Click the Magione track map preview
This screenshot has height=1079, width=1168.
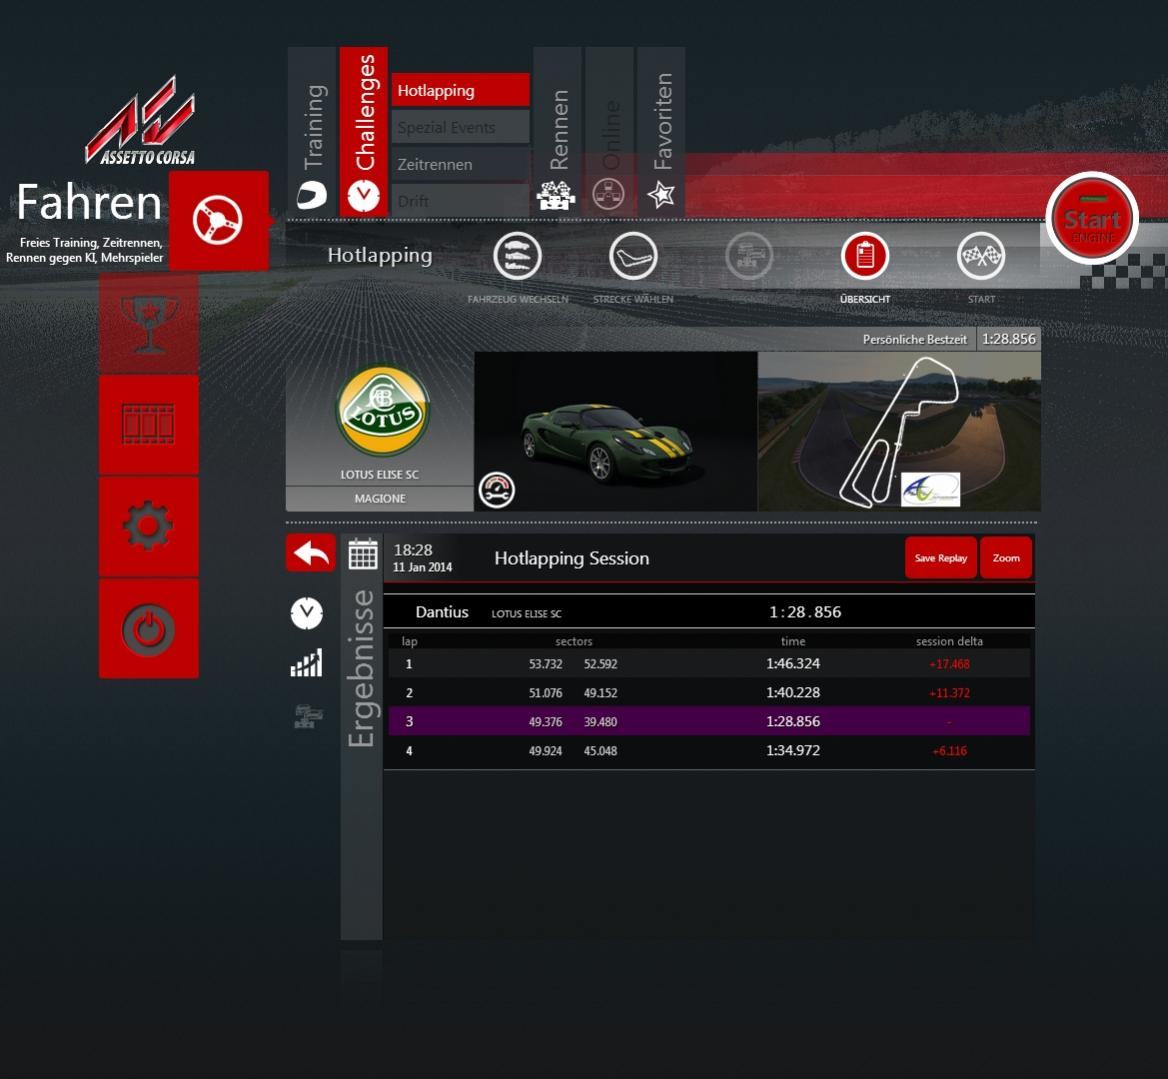tap(899, 432)
